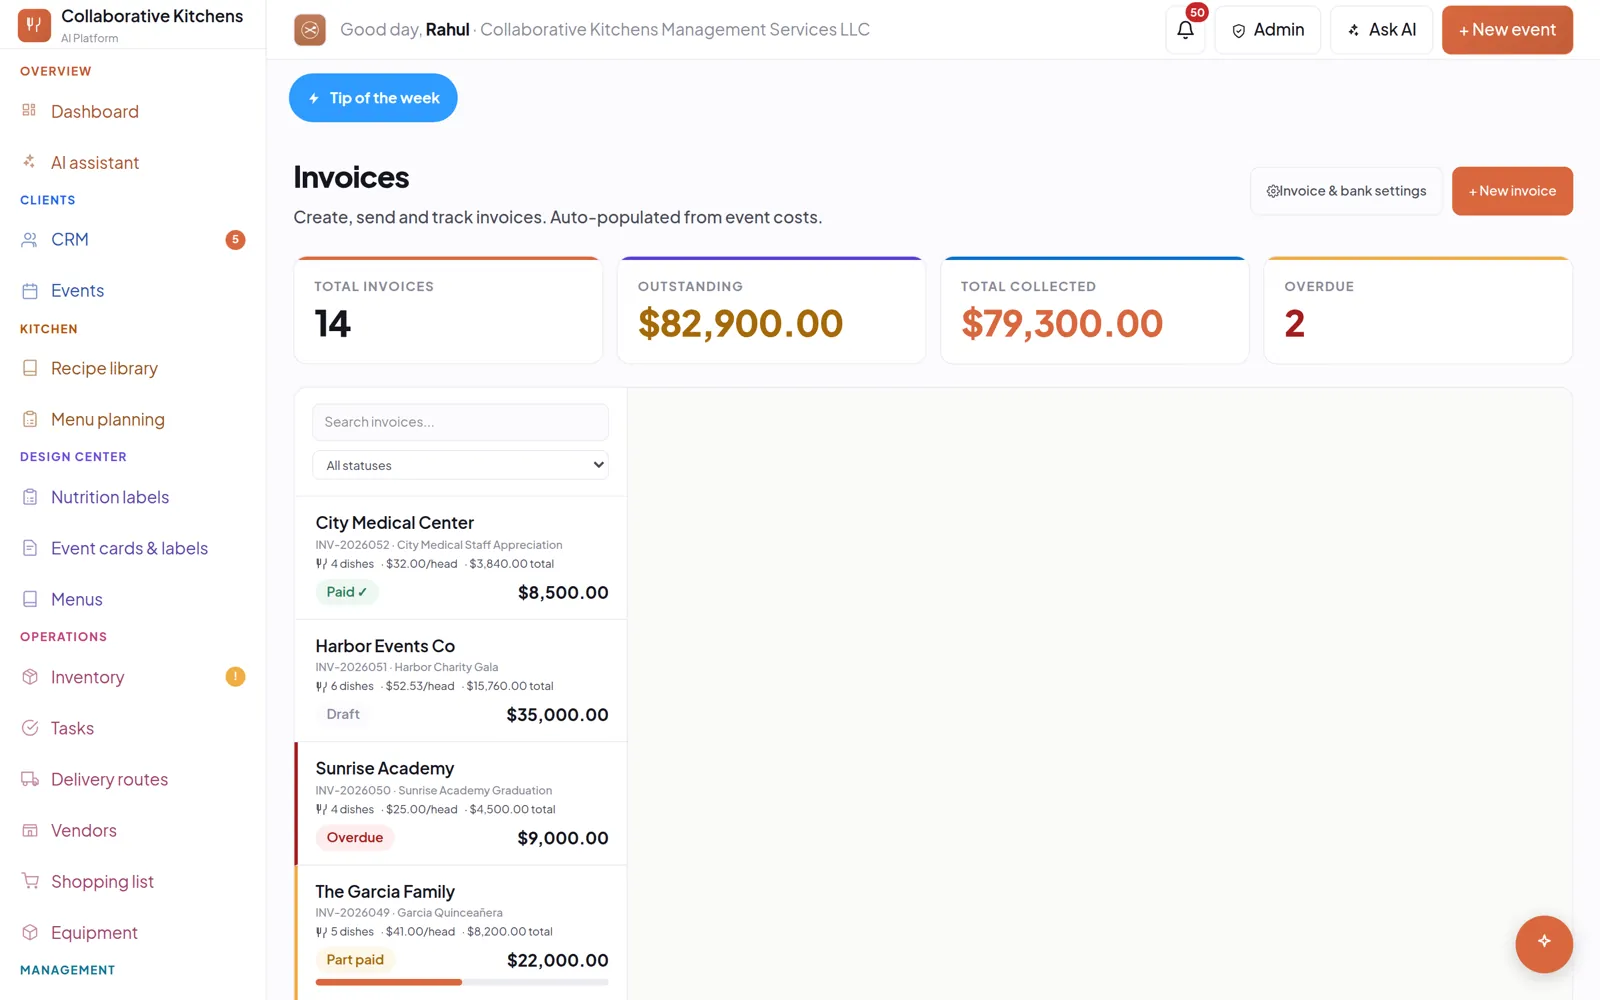Click the shield icon in the Admin button
1600x1000 pixels.
[x=1238, y=30]
